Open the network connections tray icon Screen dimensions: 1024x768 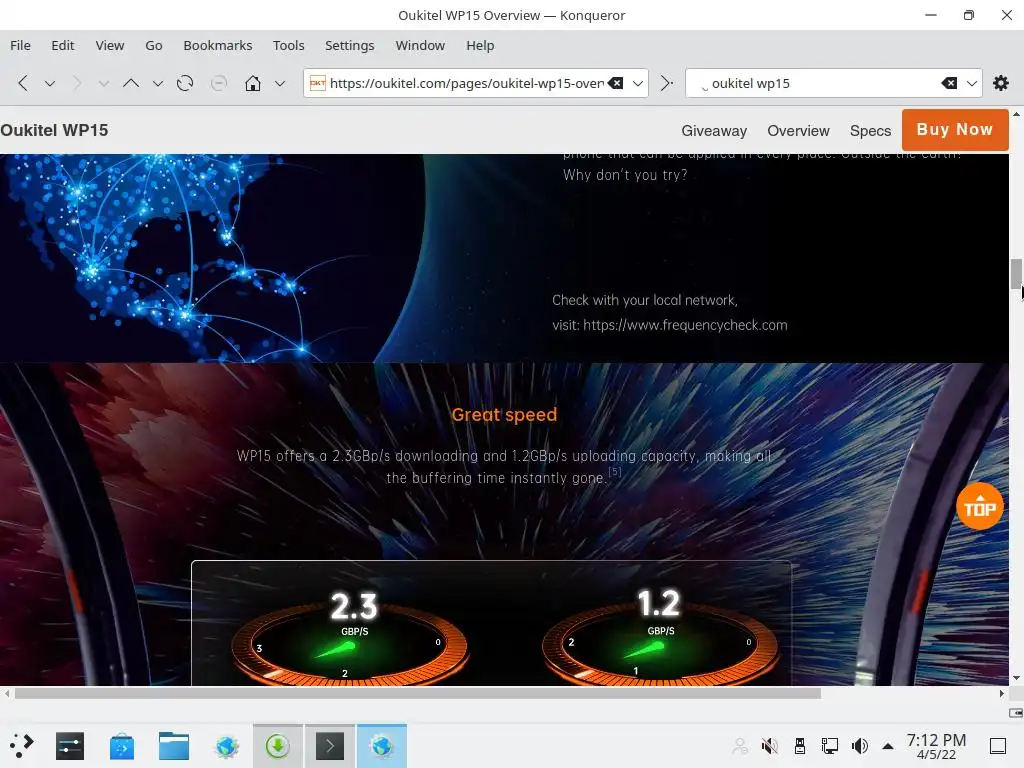(829, 746)
